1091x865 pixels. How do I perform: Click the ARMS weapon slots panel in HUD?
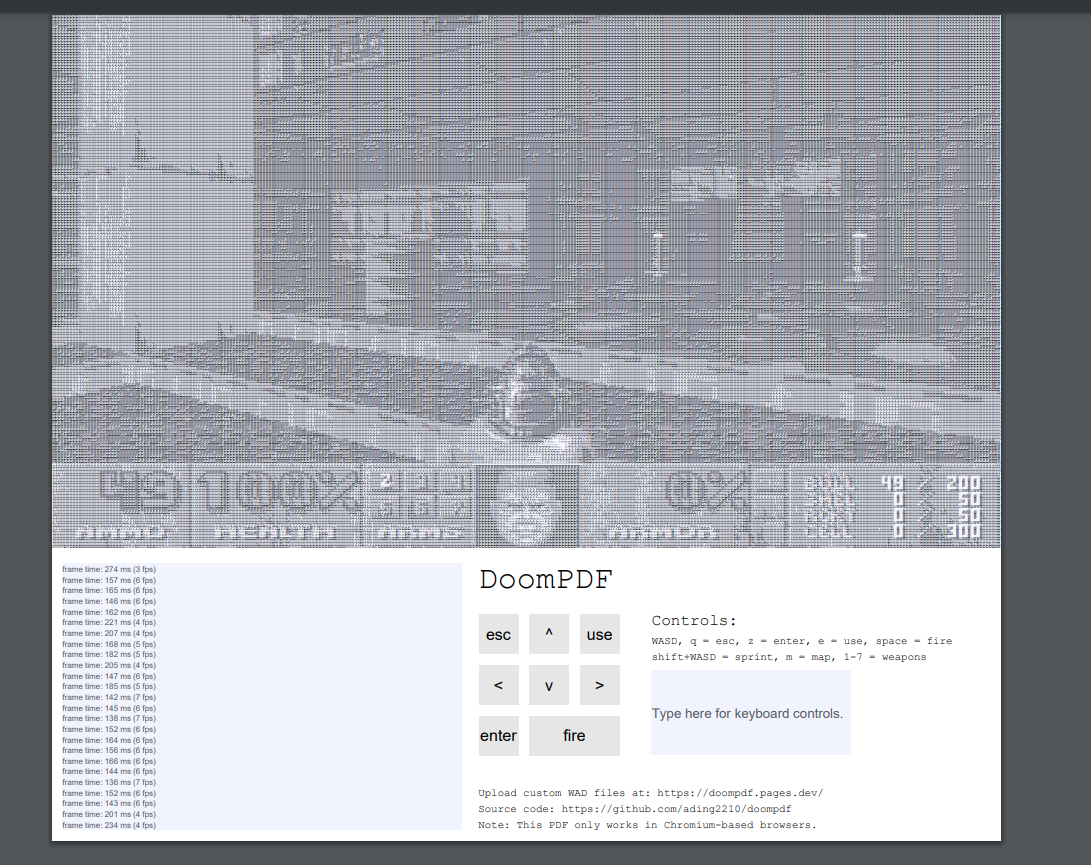(x=420, y=506)
